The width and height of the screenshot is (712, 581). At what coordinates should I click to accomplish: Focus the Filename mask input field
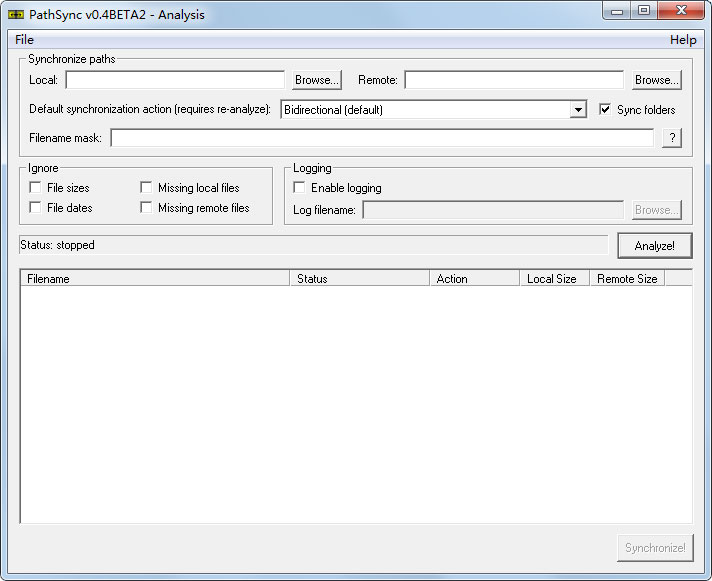[382, 138]
